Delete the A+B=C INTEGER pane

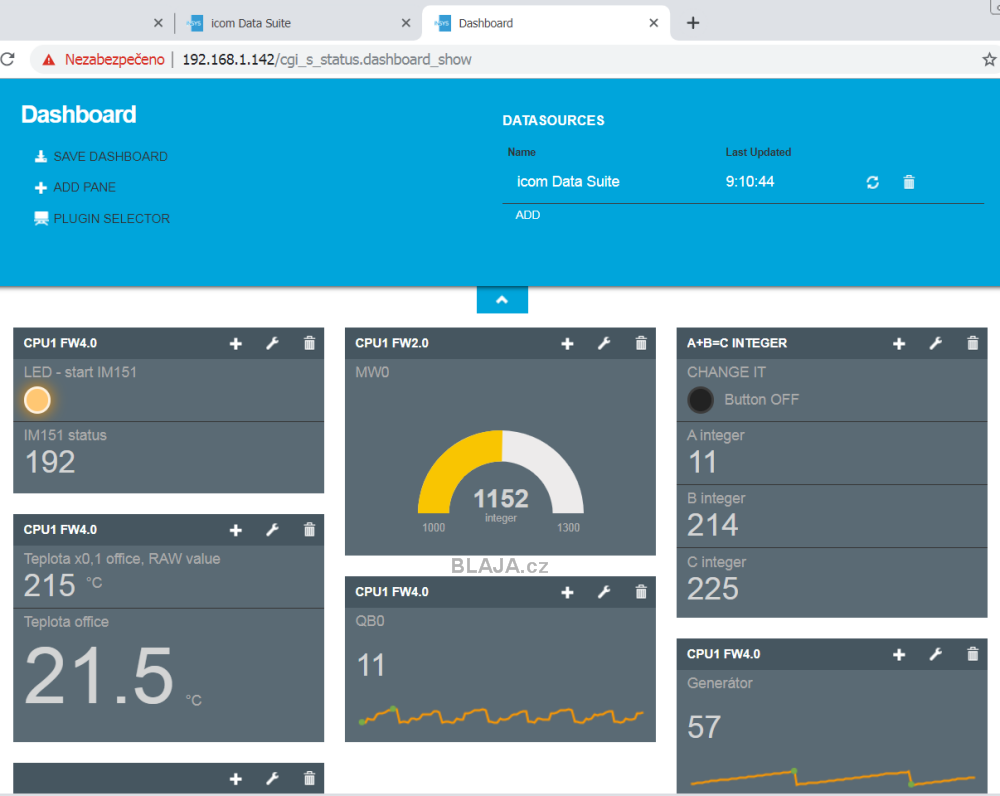tap(973, 343)
